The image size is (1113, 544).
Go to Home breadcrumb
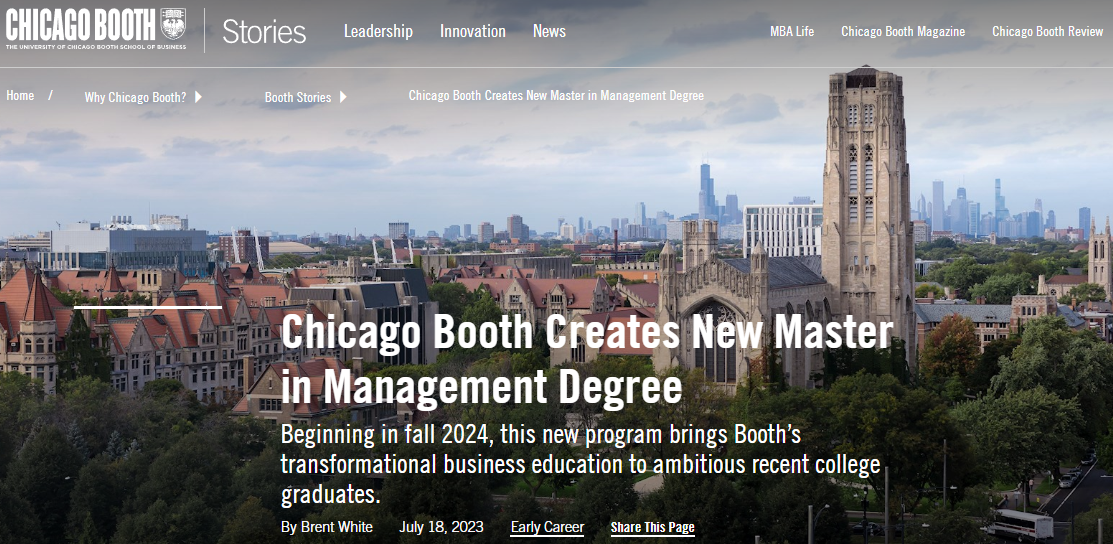(20, 95)
